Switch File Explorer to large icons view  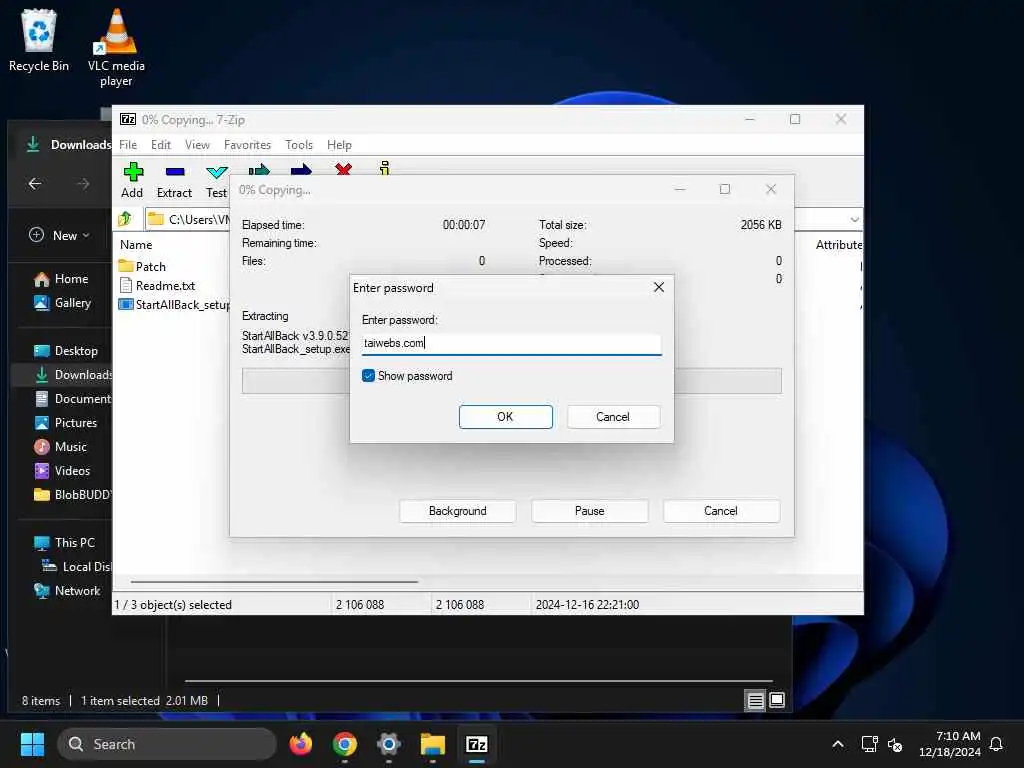(777, 701)
